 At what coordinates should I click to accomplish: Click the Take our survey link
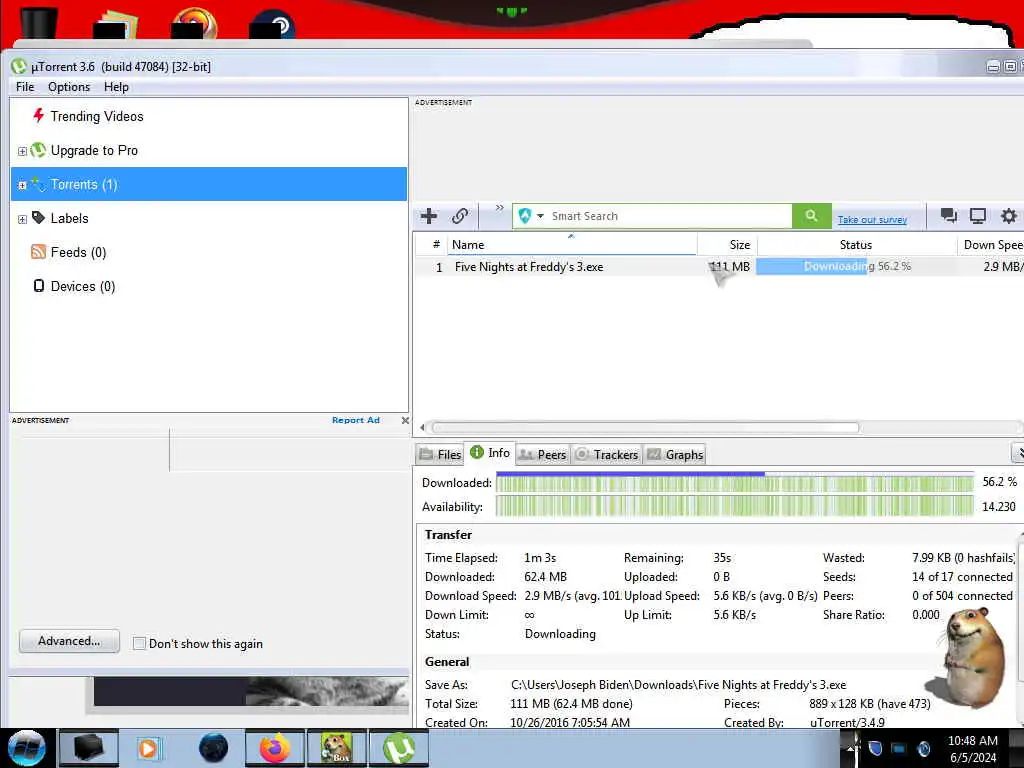(x=872, y=220)
